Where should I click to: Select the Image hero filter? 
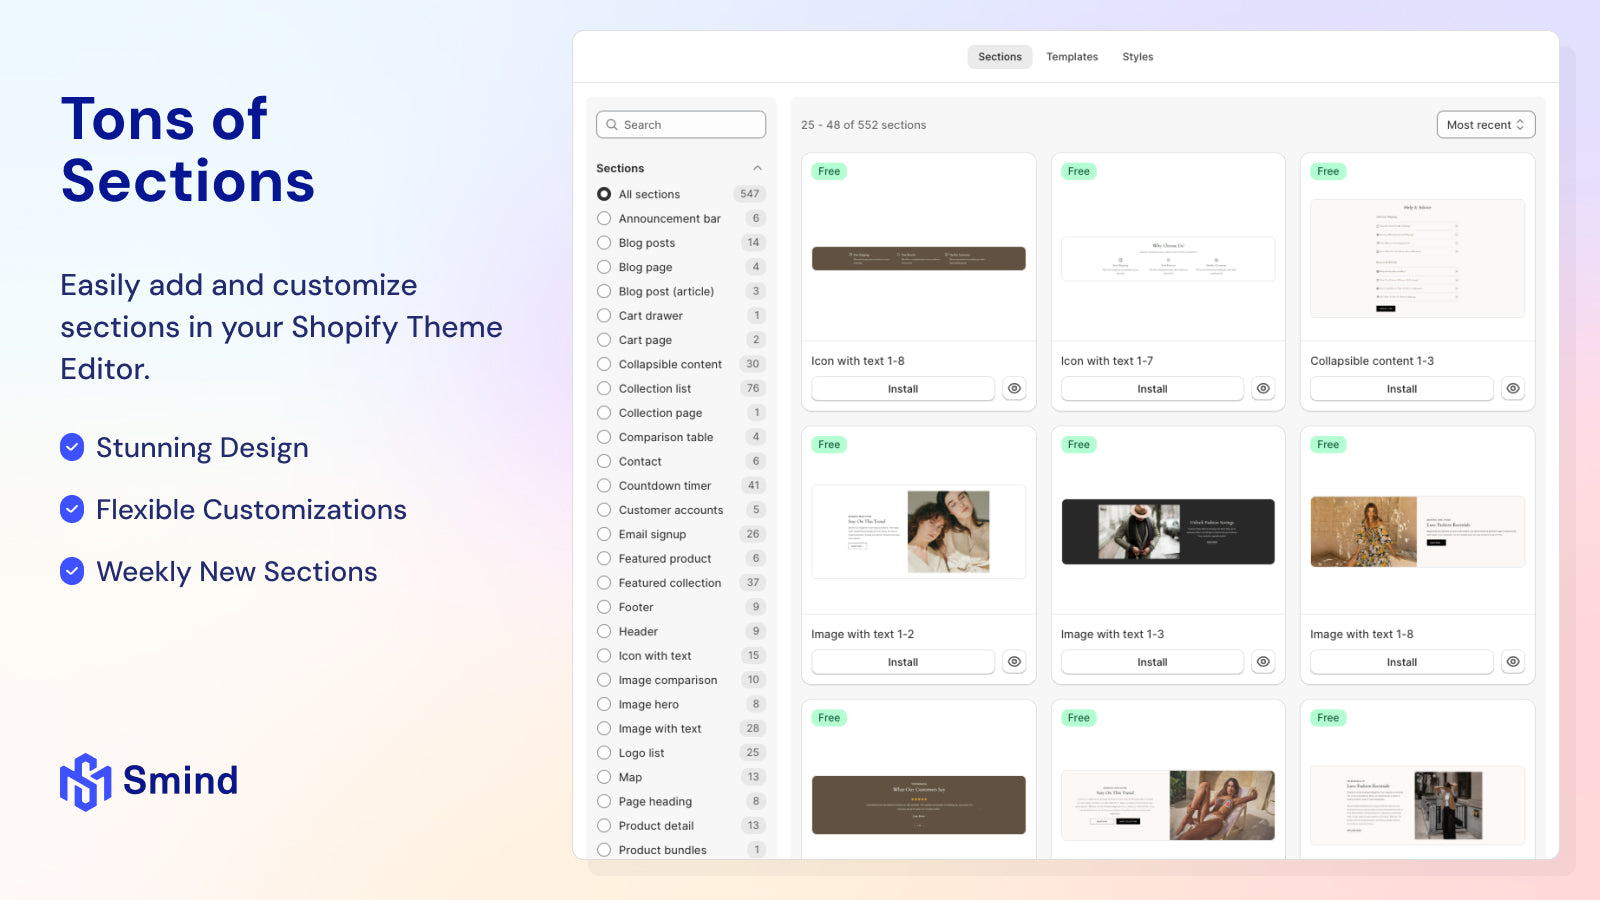click(604, 704)
